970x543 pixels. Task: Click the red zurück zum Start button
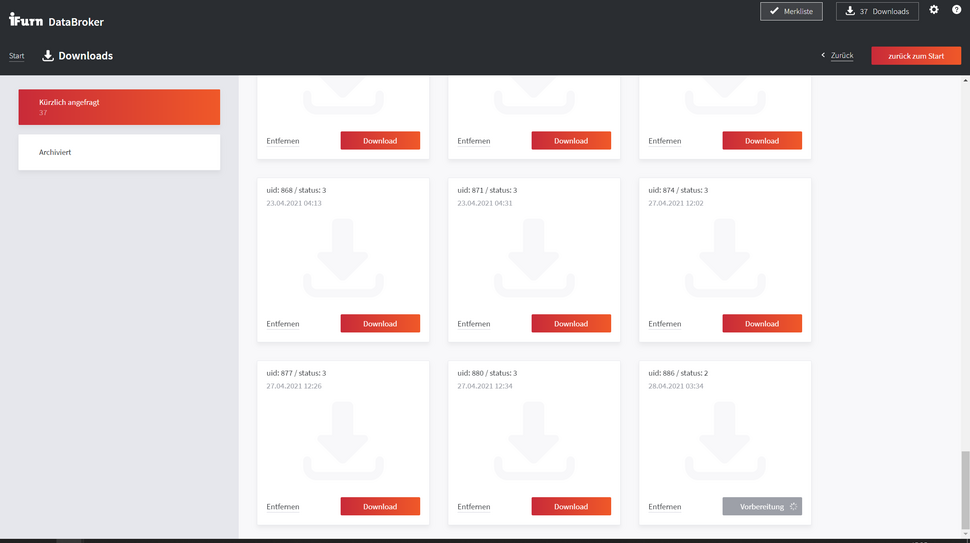(916, 56)
